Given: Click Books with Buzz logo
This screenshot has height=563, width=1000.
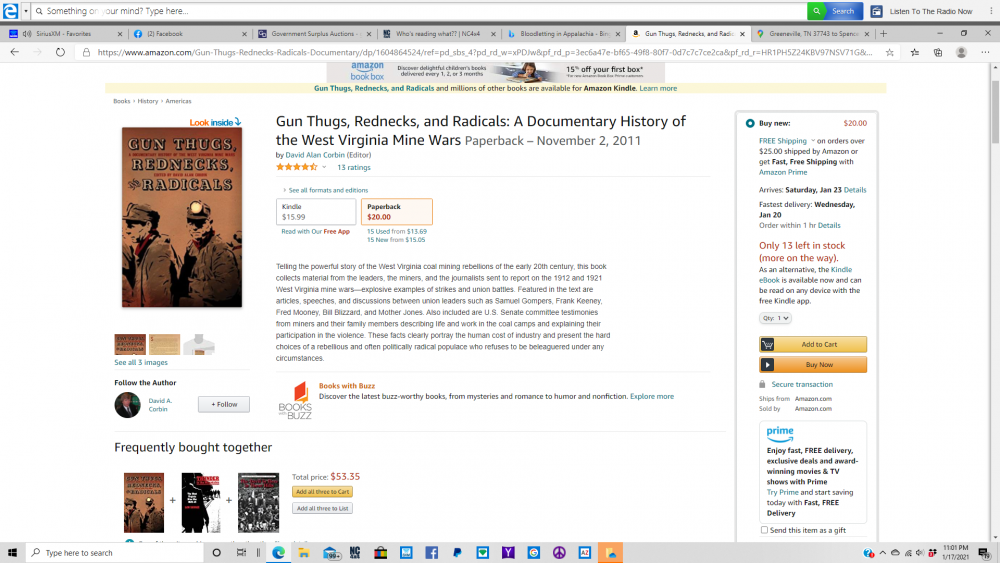Looking at the screenshot, I should click(x=295, y=400).
